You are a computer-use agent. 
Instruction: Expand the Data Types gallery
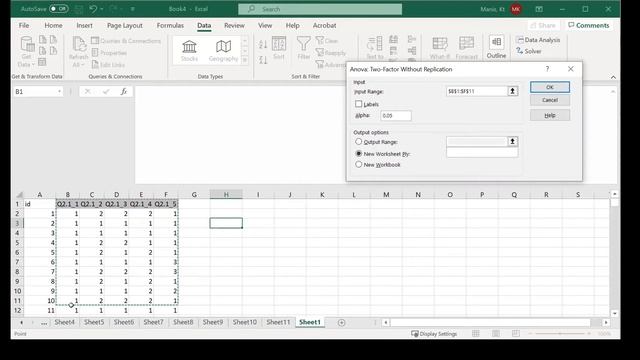tap(245, 60)
